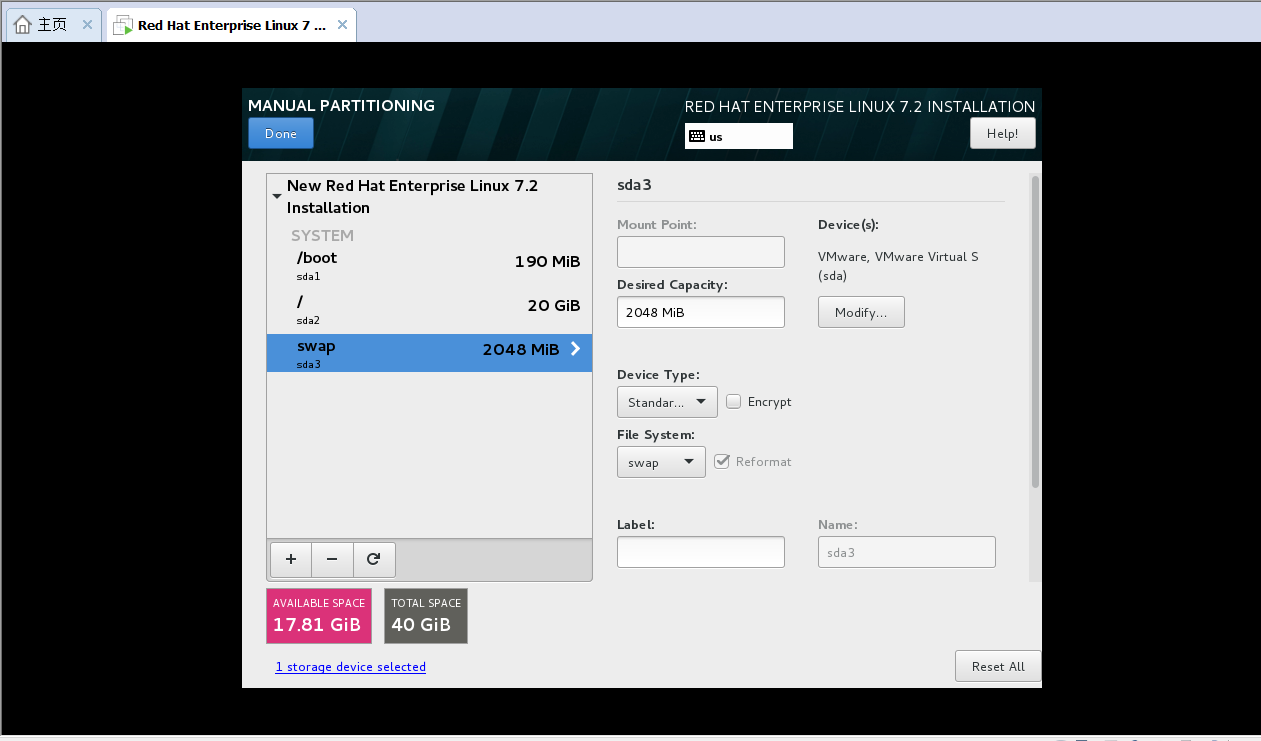Screen dimensions: 1261x741
Task: Select the / sda2 partition row
Action: coord(429,309)
